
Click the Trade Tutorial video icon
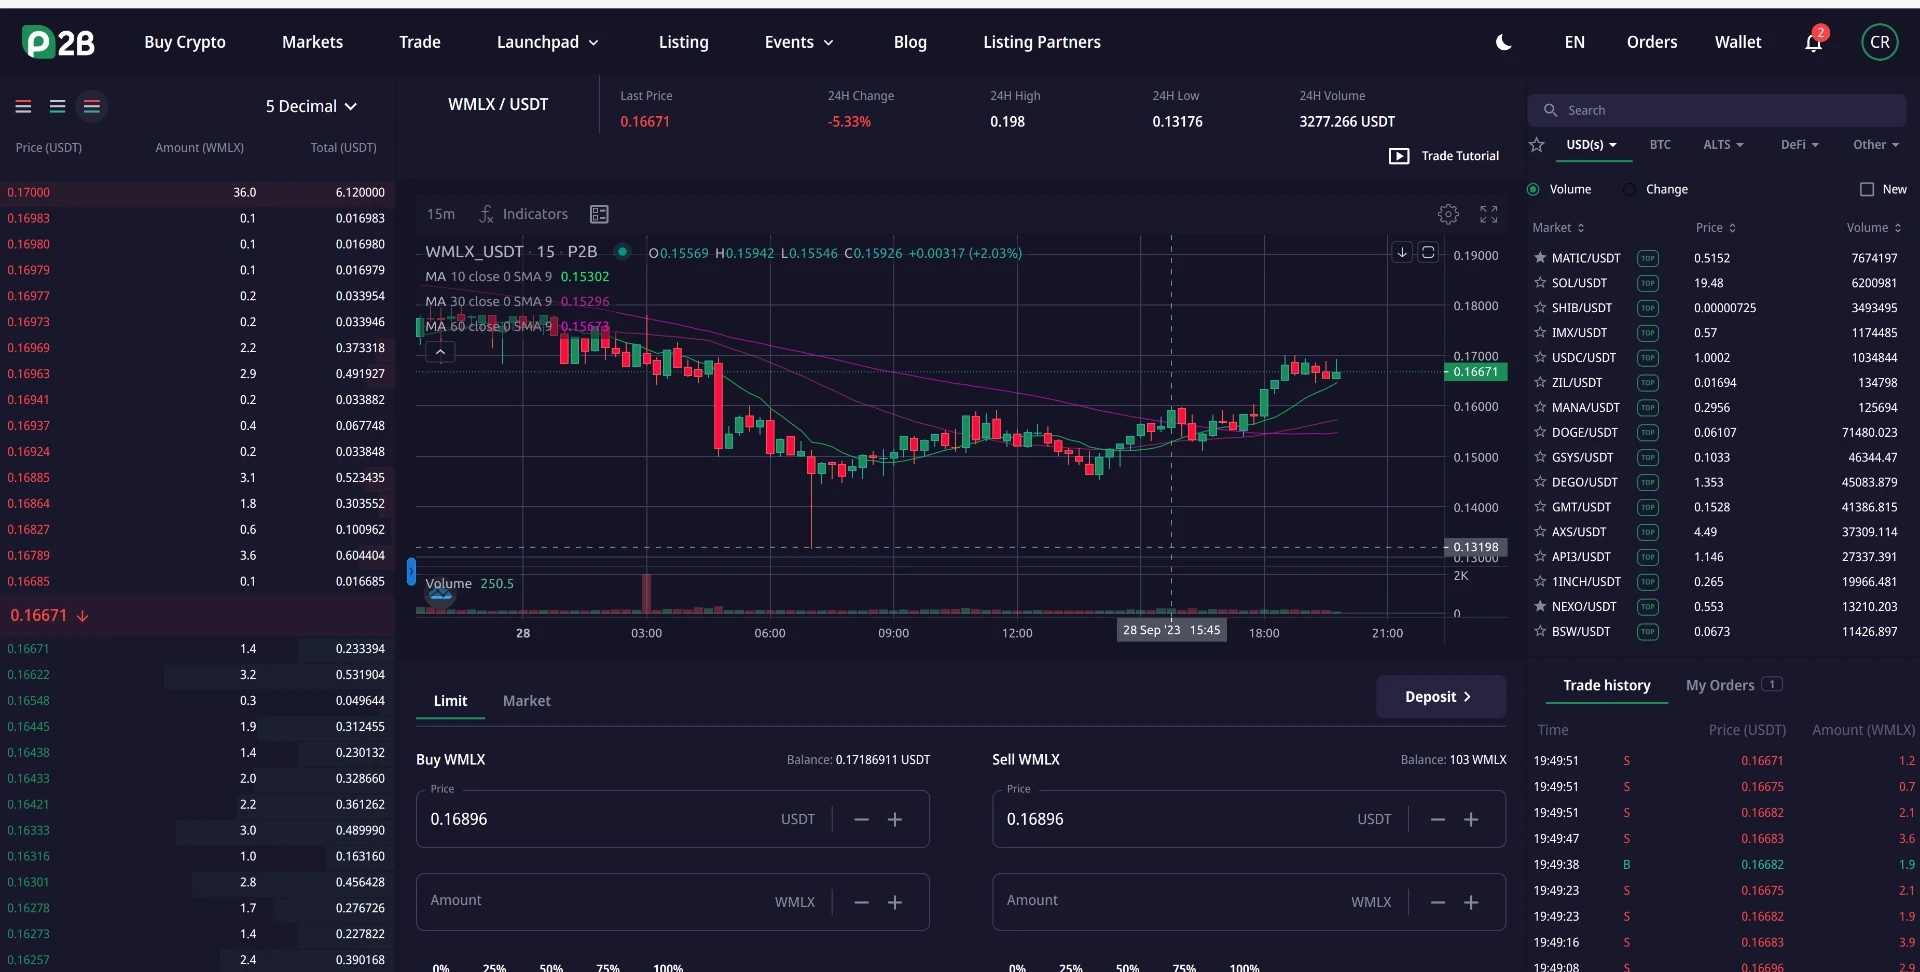1399,156
